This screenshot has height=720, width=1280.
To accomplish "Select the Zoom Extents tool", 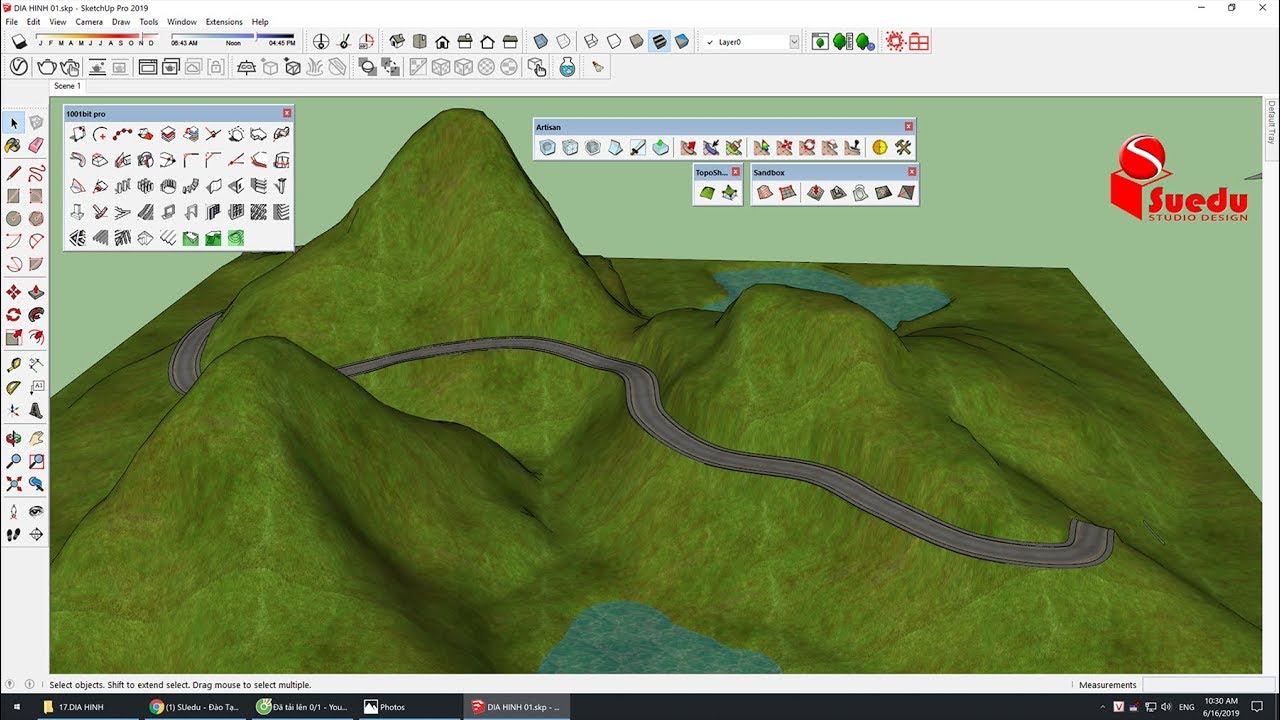I will click(x=14, y=485).
